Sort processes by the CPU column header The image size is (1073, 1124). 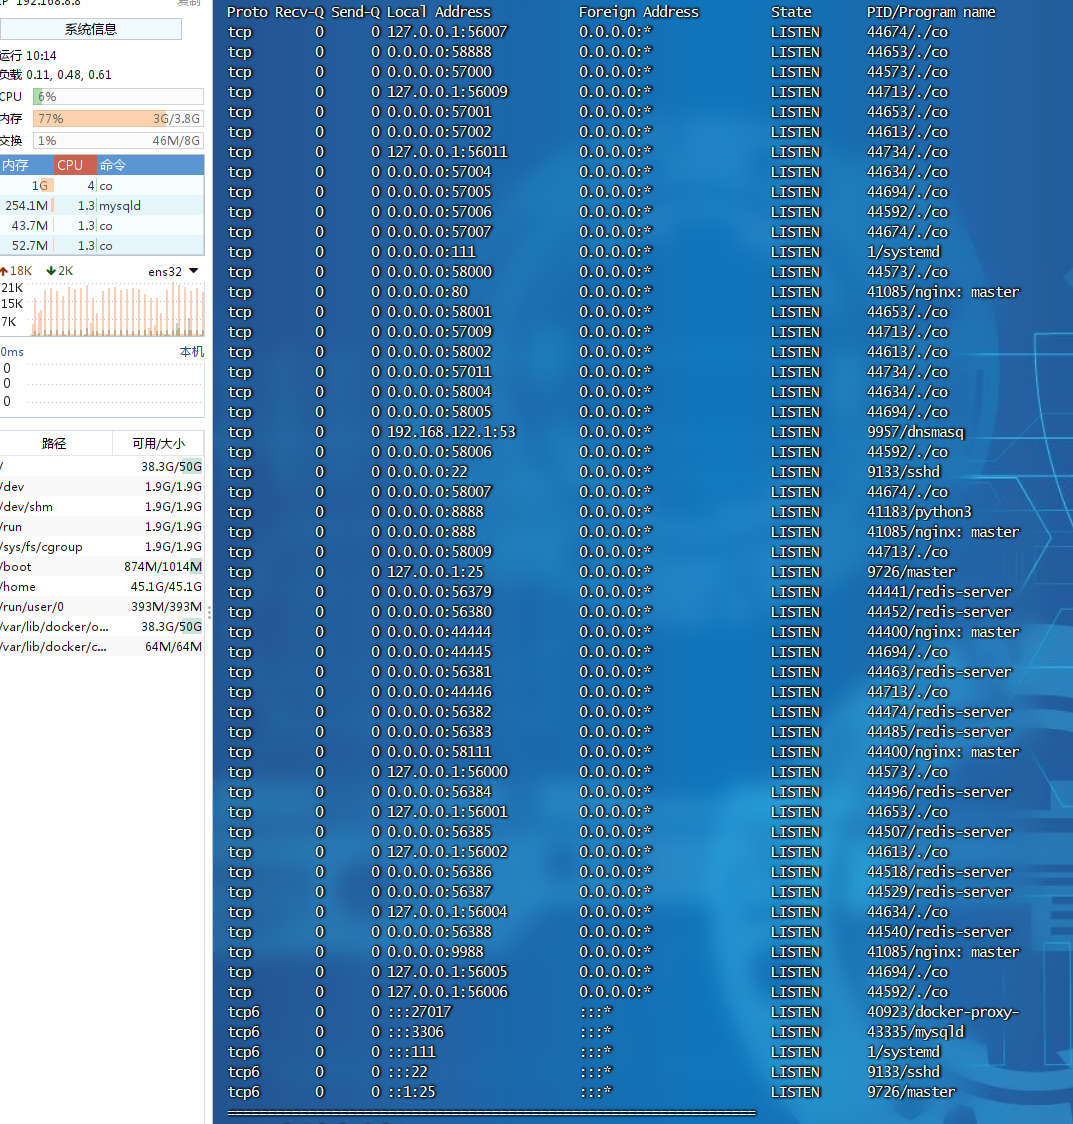pyautogui.click(x=75, y=165)
